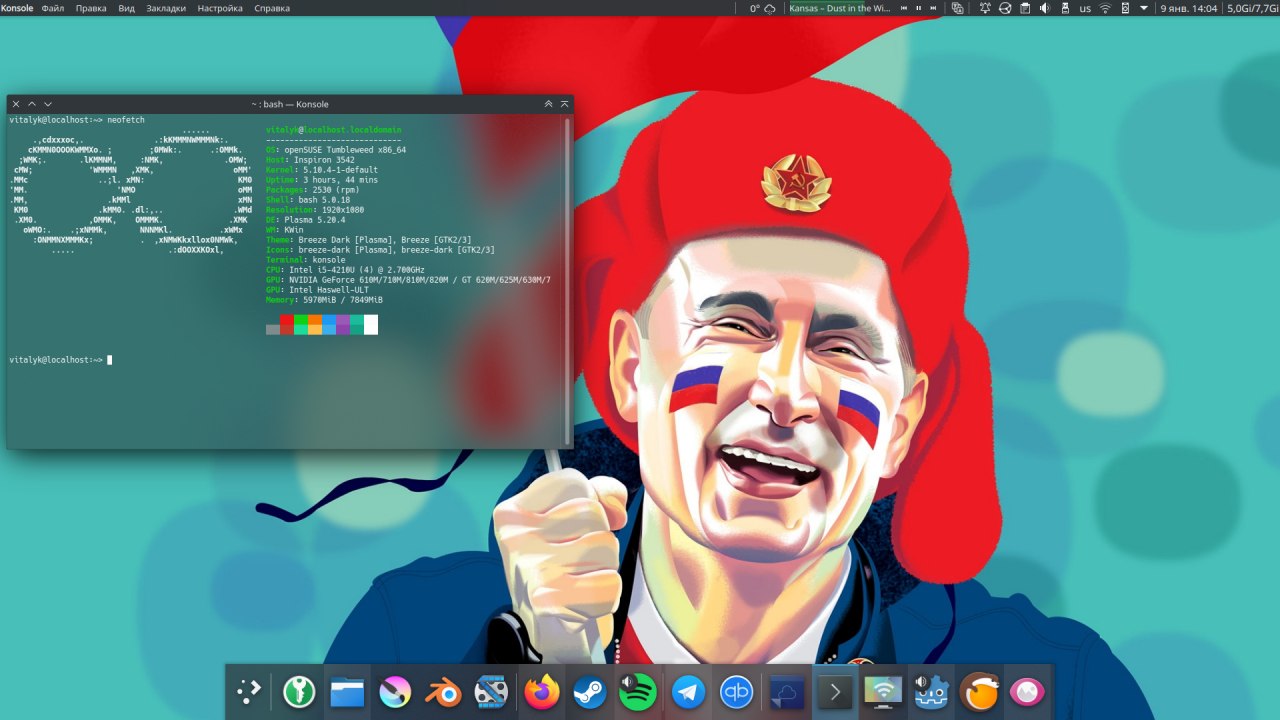
Task: Launch Steam from the dock
Action: (x=590, y=692)
